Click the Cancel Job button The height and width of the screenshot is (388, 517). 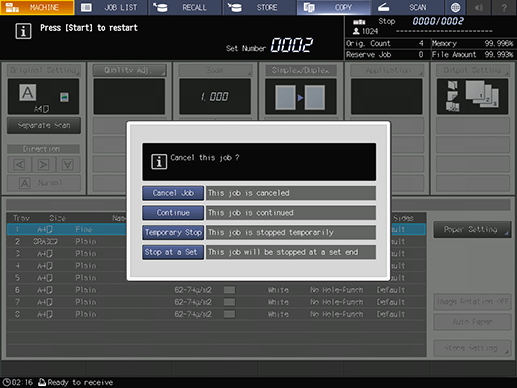pos(173,193)
